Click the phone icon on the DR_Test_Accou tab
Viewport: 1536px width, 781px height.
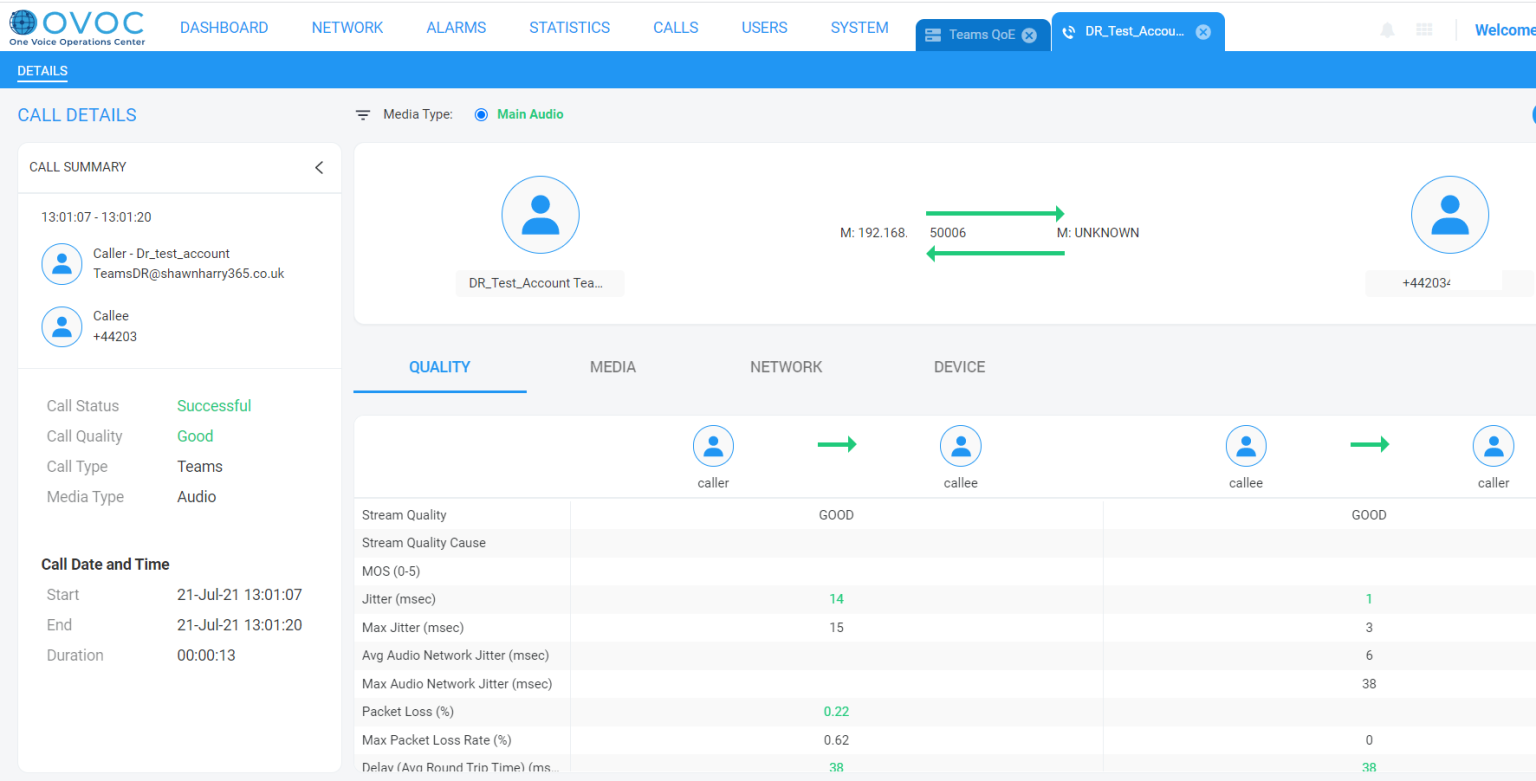1067,31
